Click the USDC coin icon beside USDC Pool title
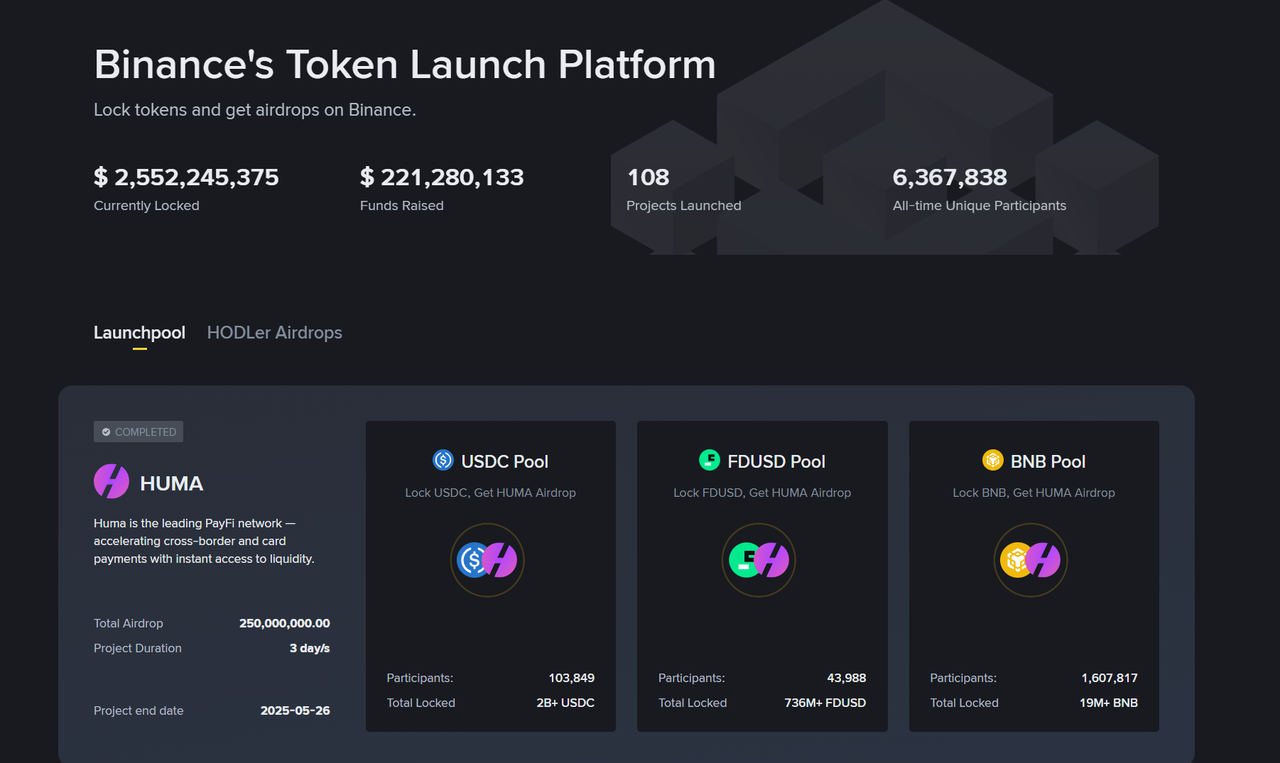 coord(443,460)
